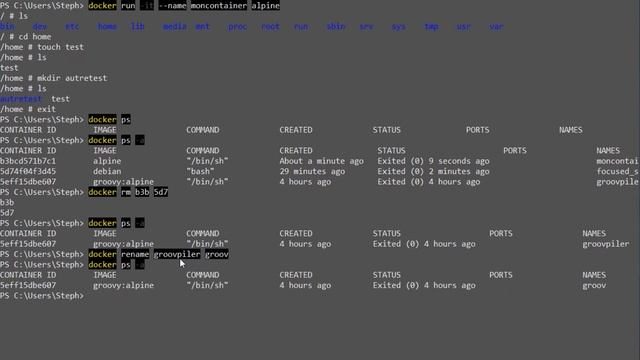Select the blue 'autretest' directory entry

(x=21, y=99)
